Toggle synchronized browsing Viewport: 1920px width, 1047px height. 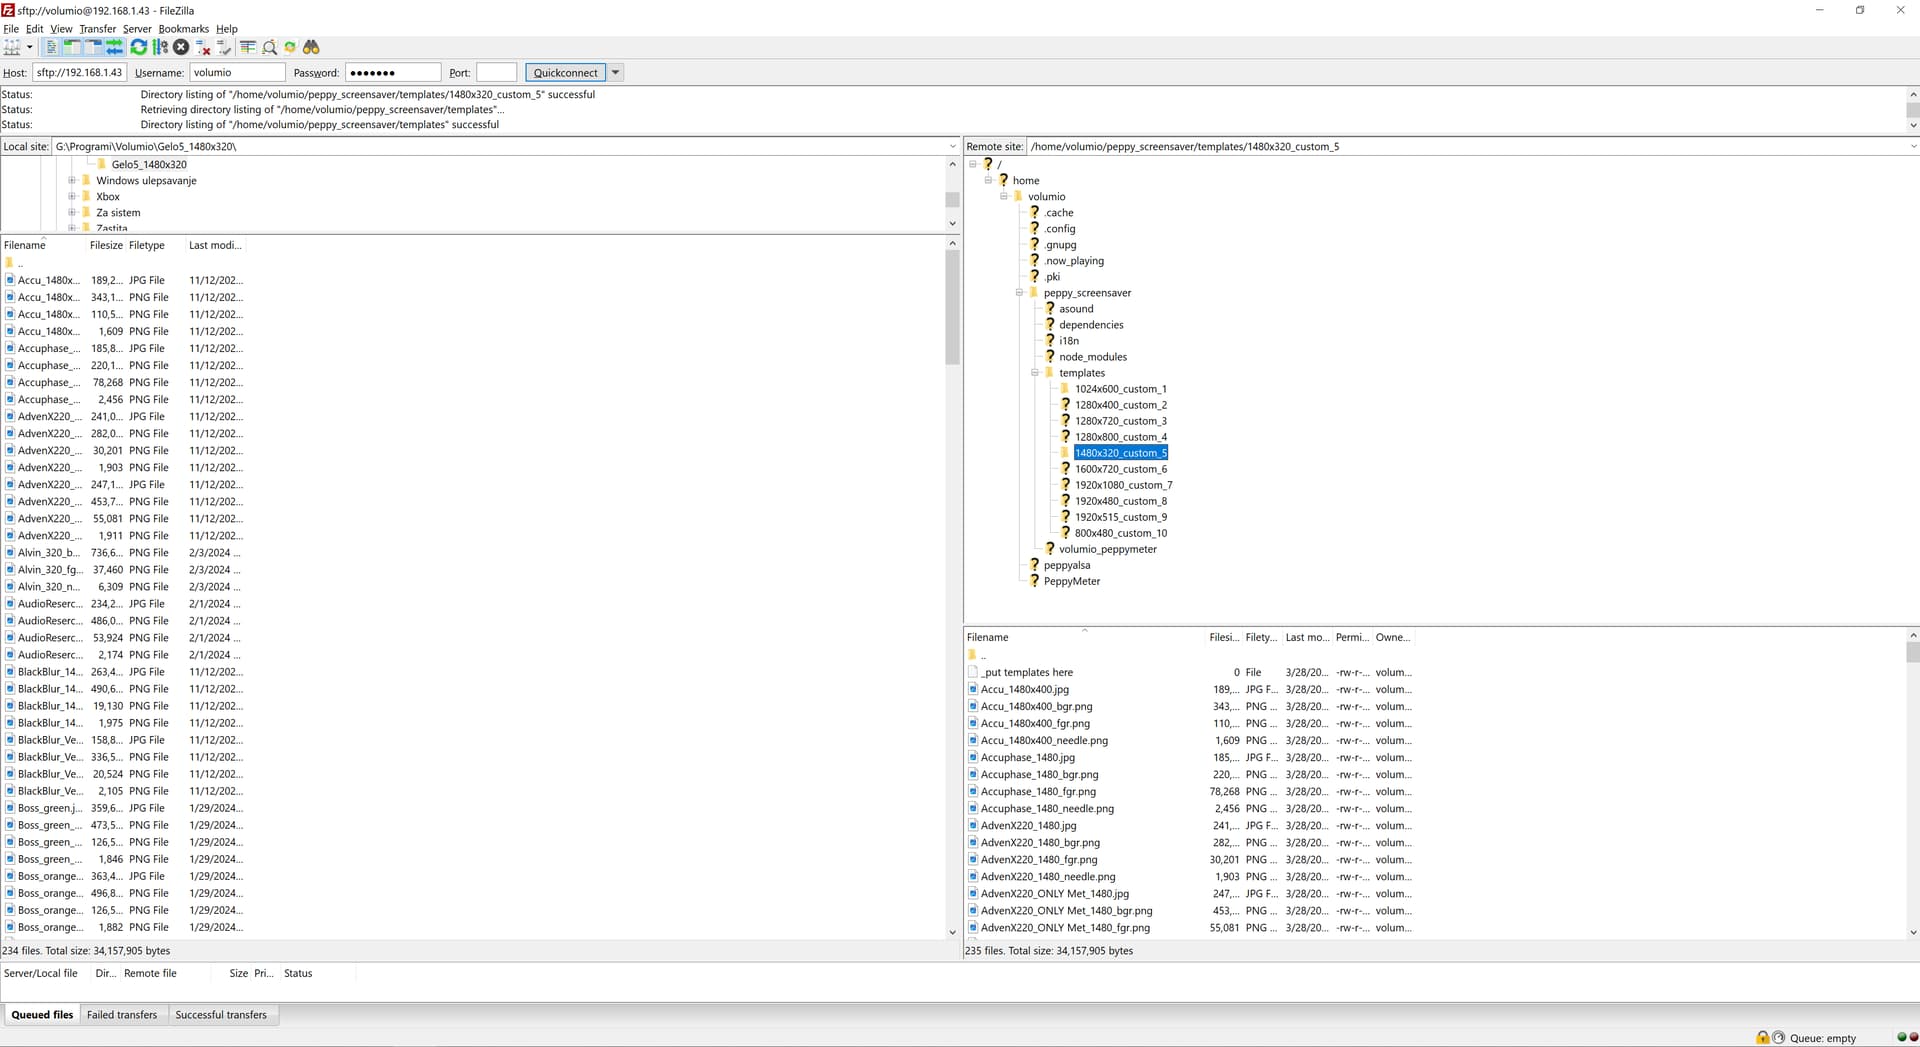(290, 47)
